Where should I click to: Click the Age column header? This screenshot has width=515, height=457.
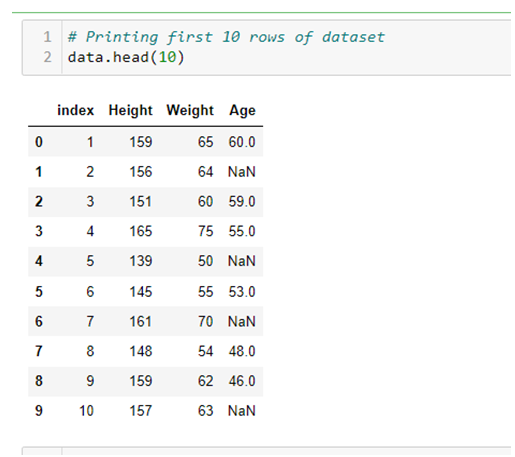[x=242, y=110]
